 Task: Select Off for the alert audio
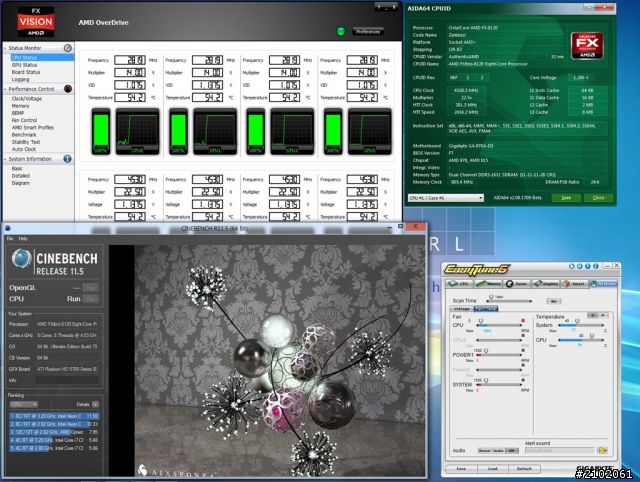coord(512,451)
